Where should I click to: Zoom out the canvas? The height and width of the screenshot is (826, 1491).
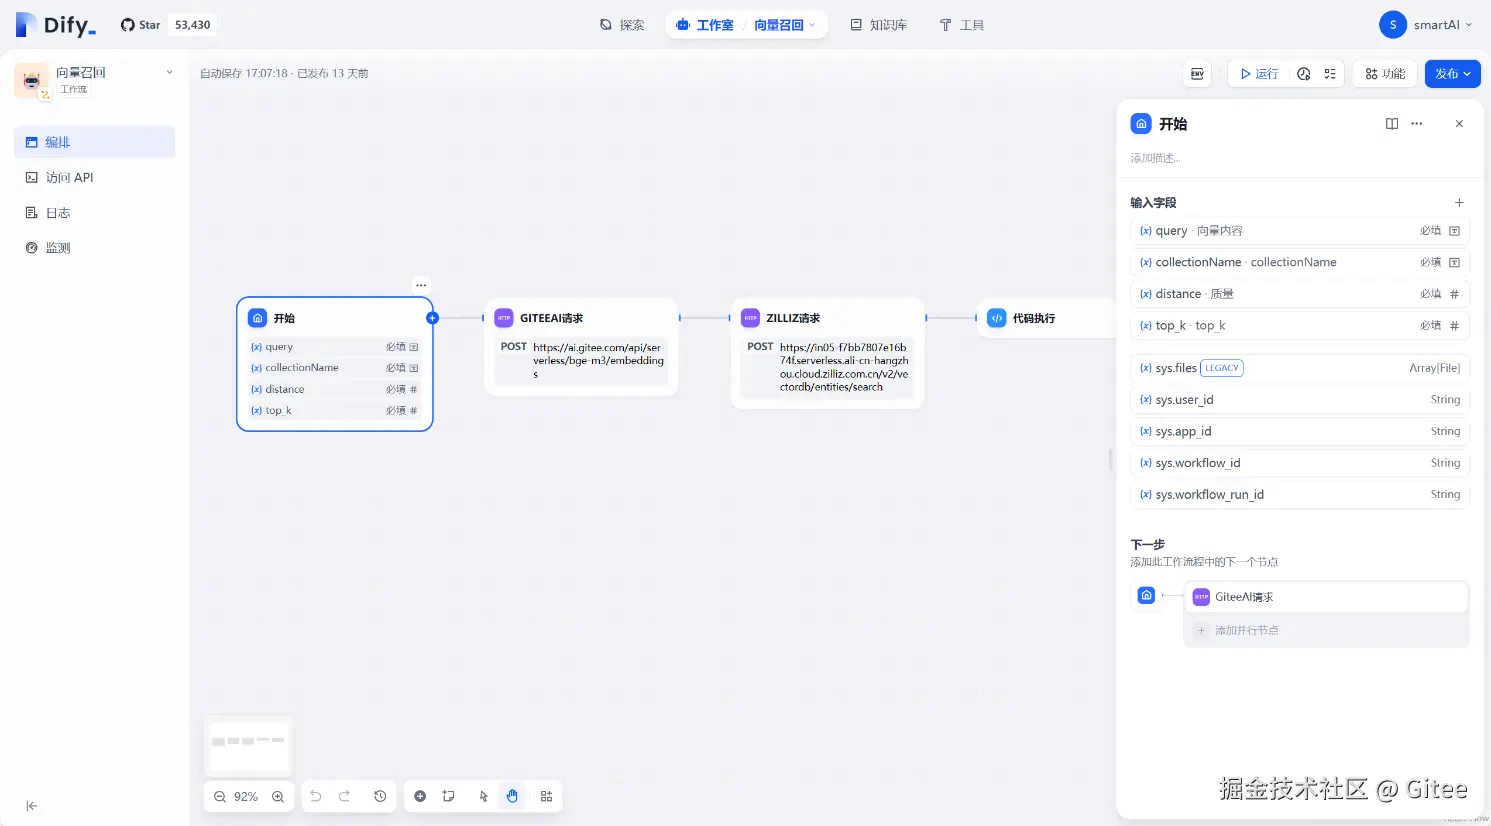tap(220, 797)
